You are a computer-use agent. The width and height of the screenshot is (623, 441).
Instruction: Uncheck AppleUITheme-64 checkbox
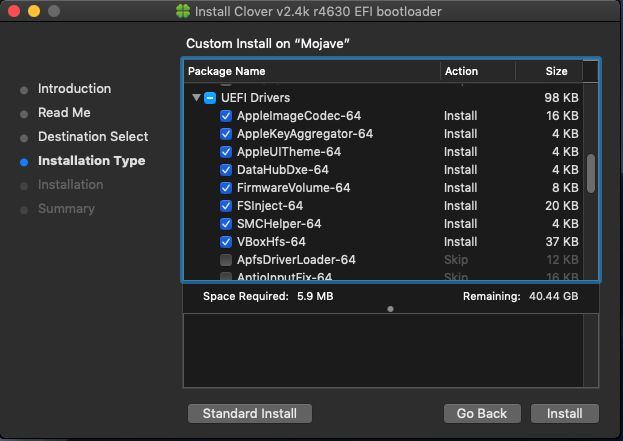(x=226, y=152)
